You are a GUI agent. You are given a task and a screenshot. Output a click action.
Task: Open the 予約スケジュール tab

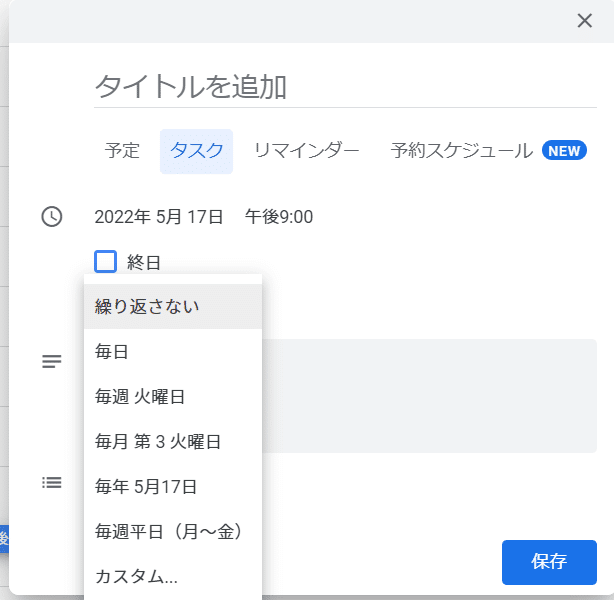[x=461, y=151]
